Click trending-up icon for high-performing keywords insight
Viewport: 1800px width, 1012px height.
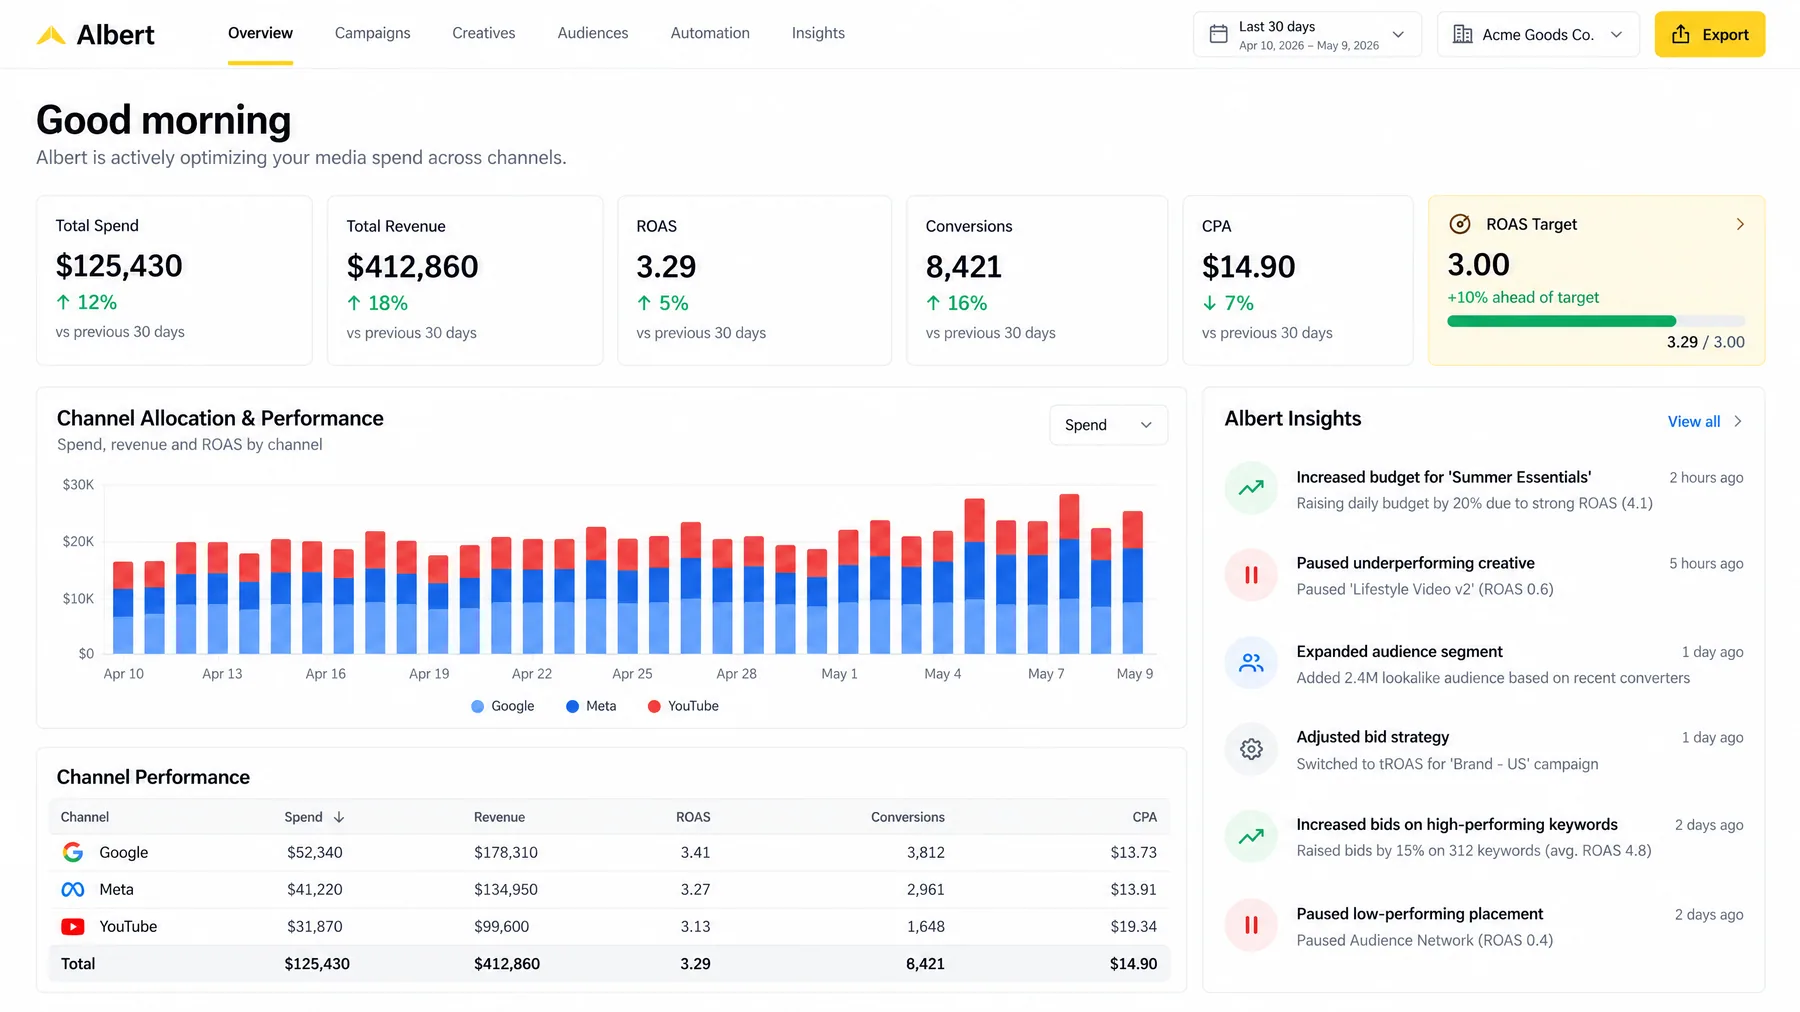(1251, 837)
